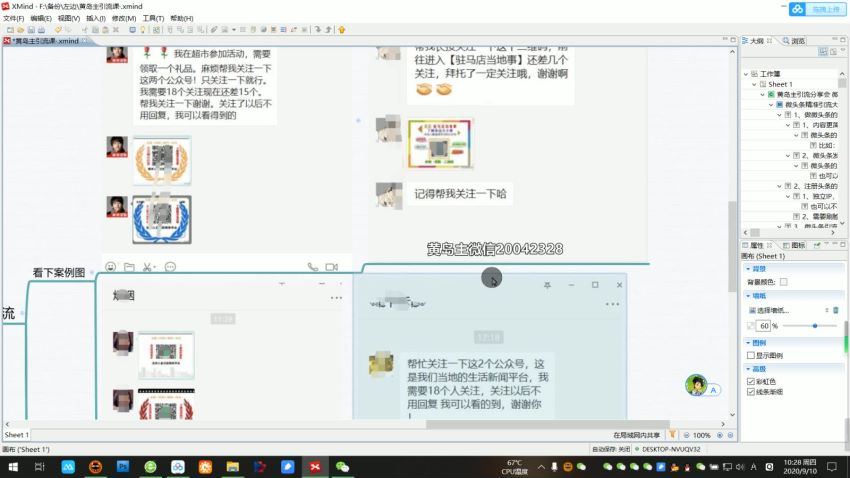Open the 编辑(E) menu

(x=41, y=18)
